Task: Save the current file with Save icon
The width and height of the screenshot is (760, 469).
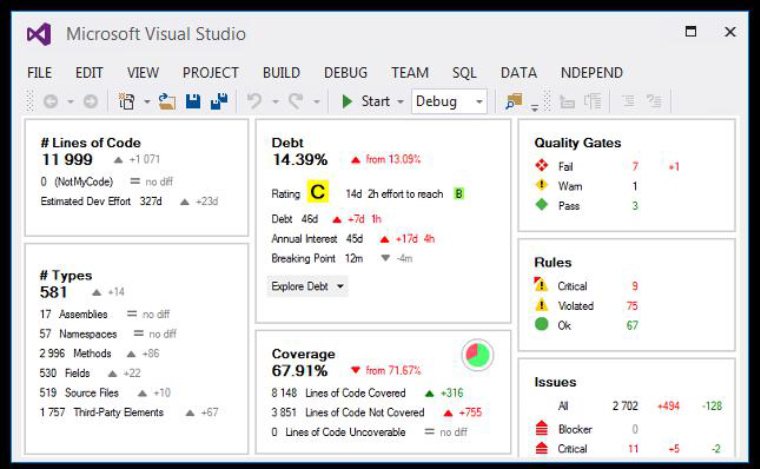Action: [193, 101]
